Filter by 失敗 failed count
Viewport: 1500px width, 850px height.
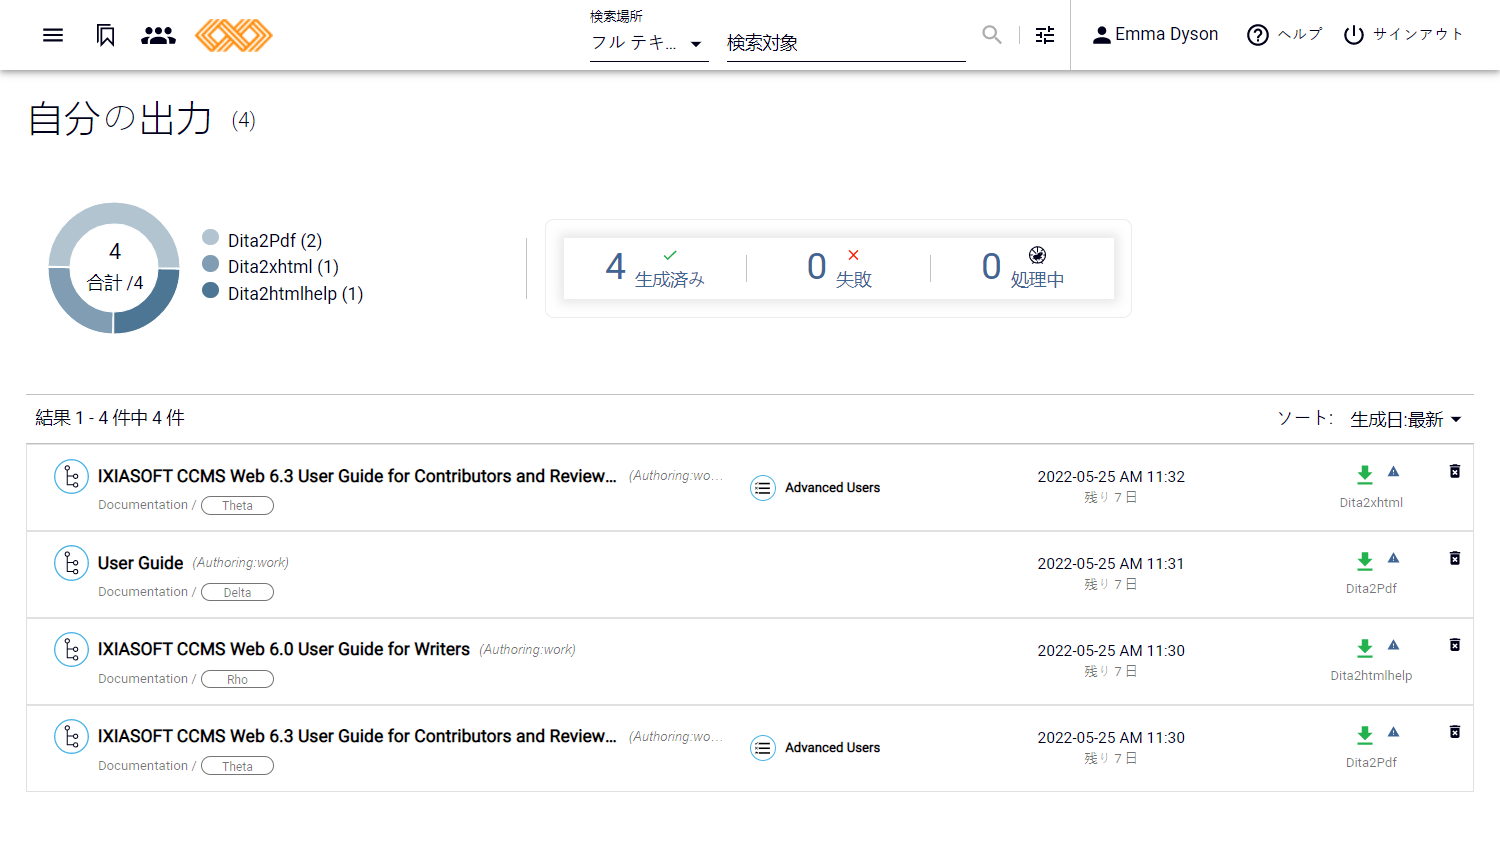click(839, 268)
